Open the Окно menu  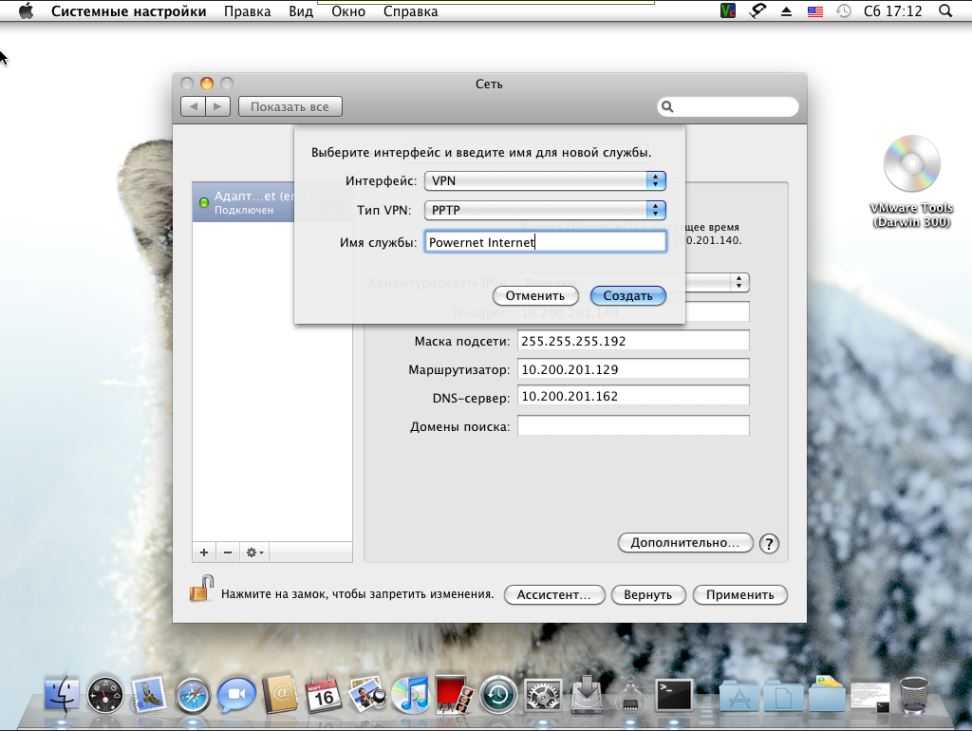(x=348, y=11)
